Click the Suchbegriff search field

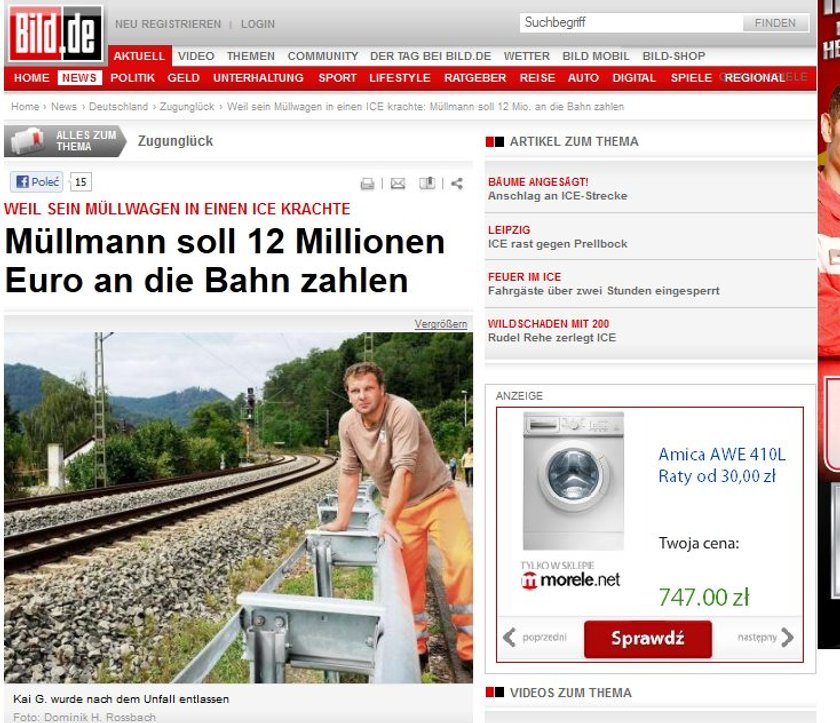631,22
